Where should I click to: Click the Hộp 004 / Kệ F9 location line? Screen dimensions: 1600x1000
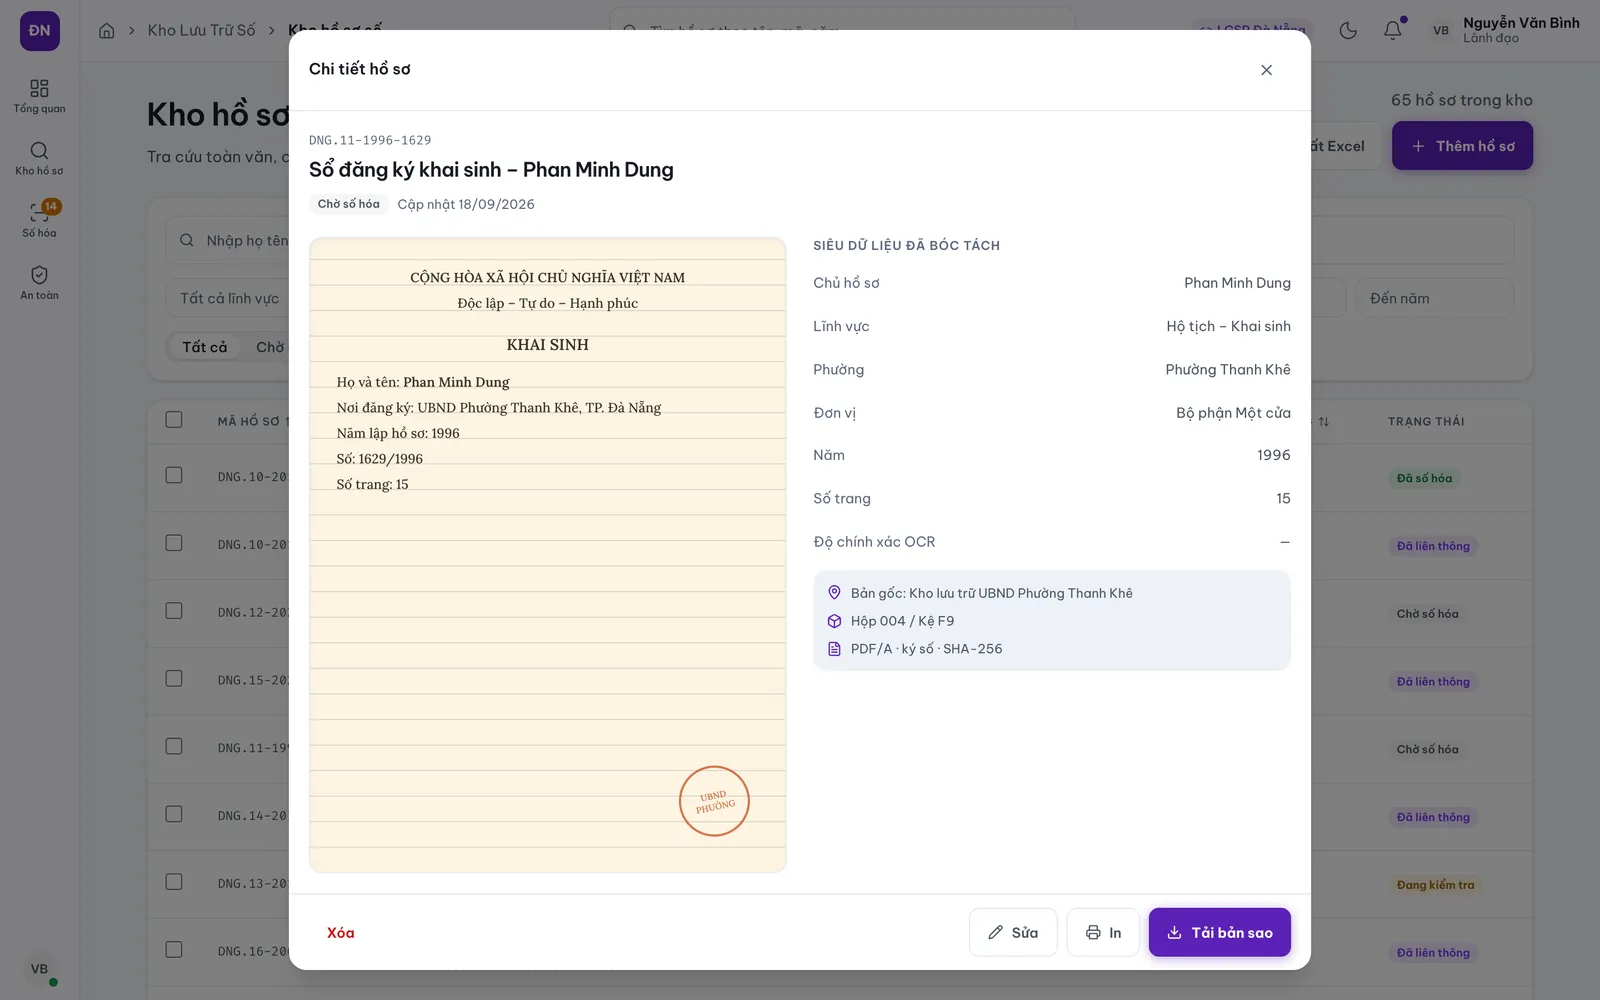(902, 621)
